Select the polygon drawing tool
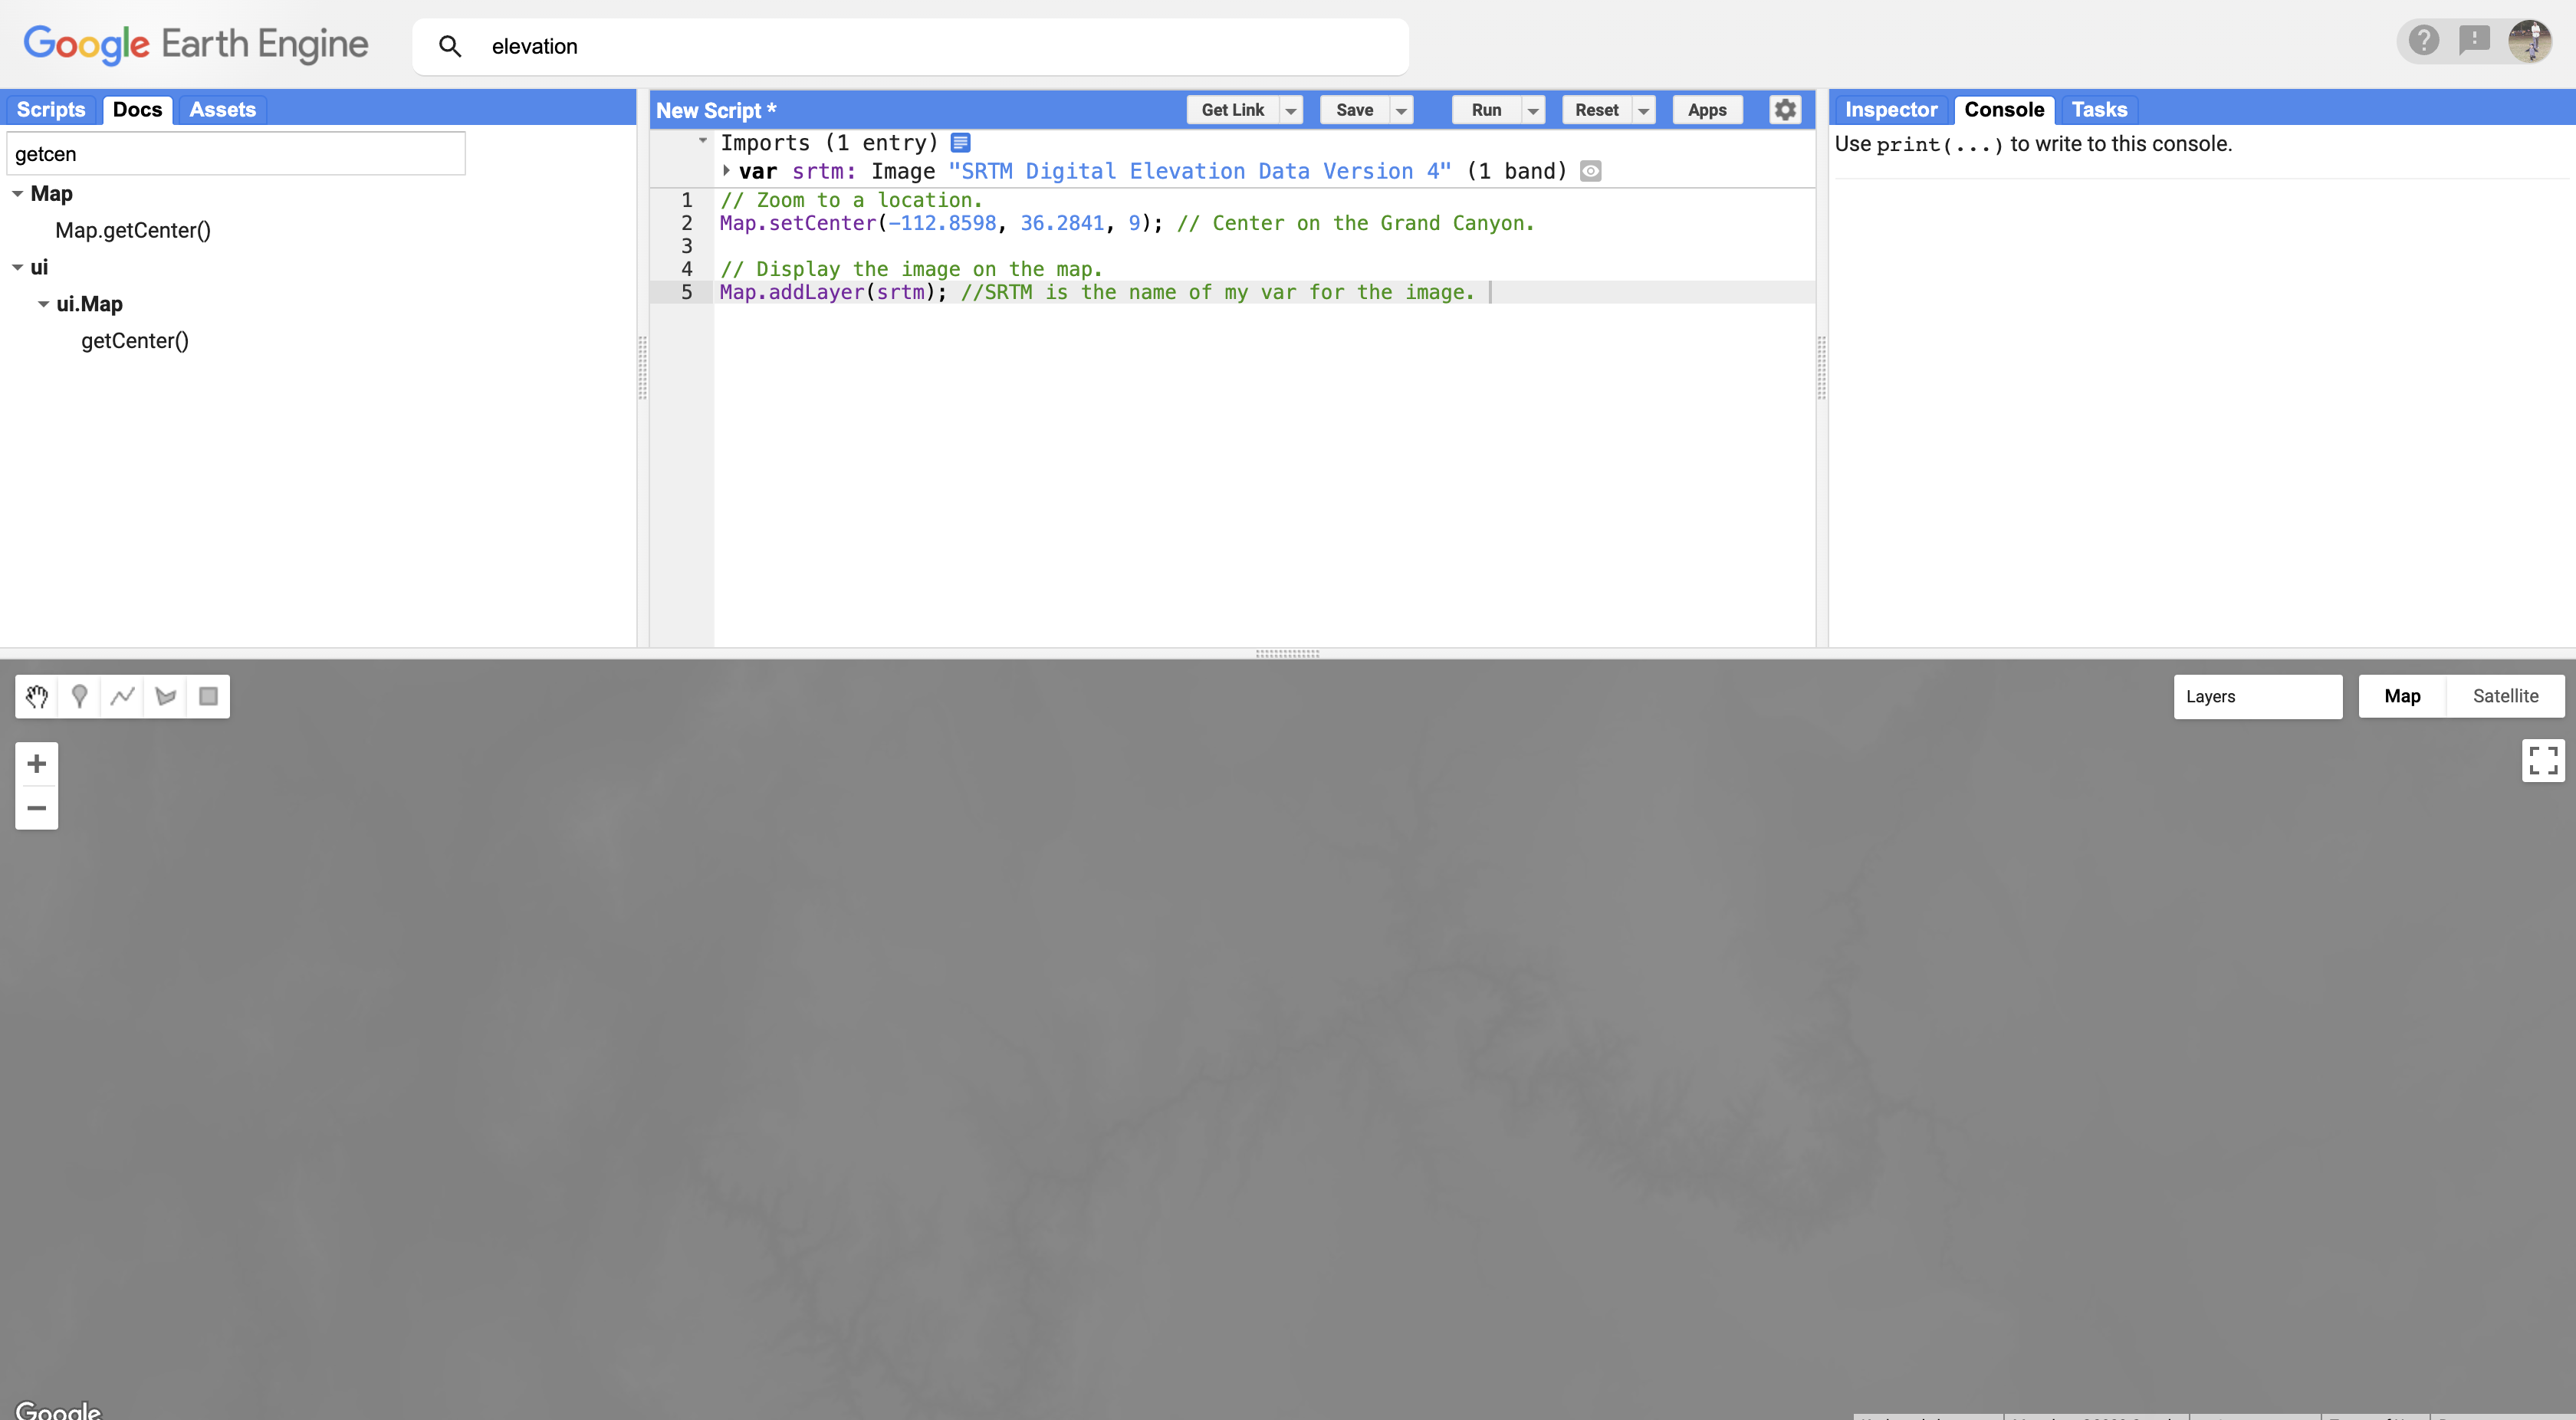 [165, 696]
